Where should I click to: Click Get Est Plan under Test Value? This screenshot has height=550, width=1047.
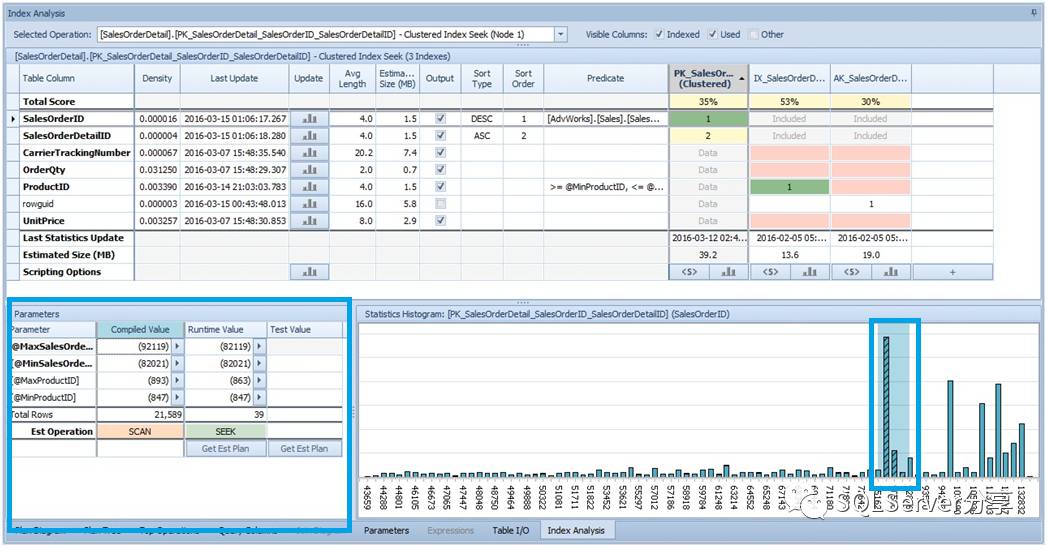click(x=304, y=449)
